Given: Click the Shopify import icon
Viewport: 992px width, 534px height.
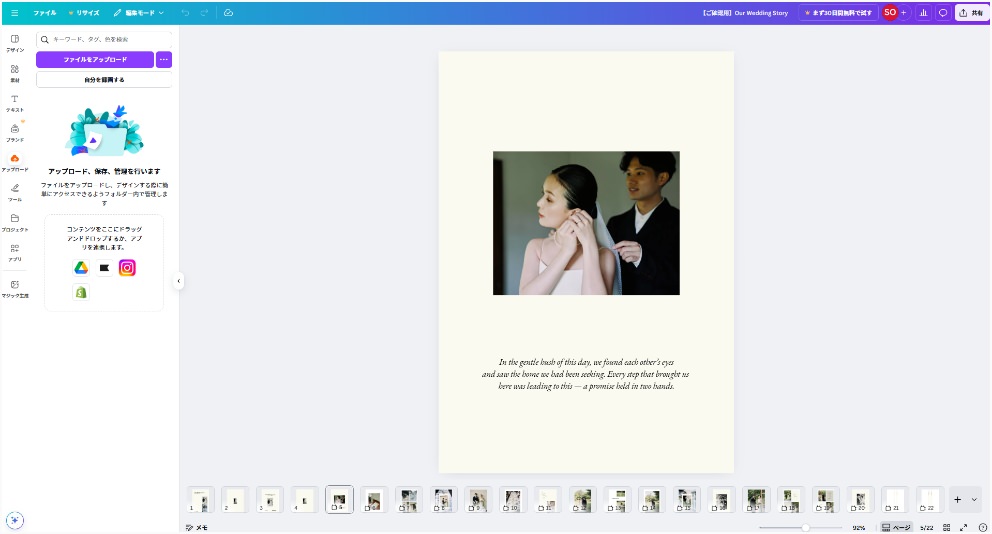Looking at the screenshot, I should tap(81, 292).
